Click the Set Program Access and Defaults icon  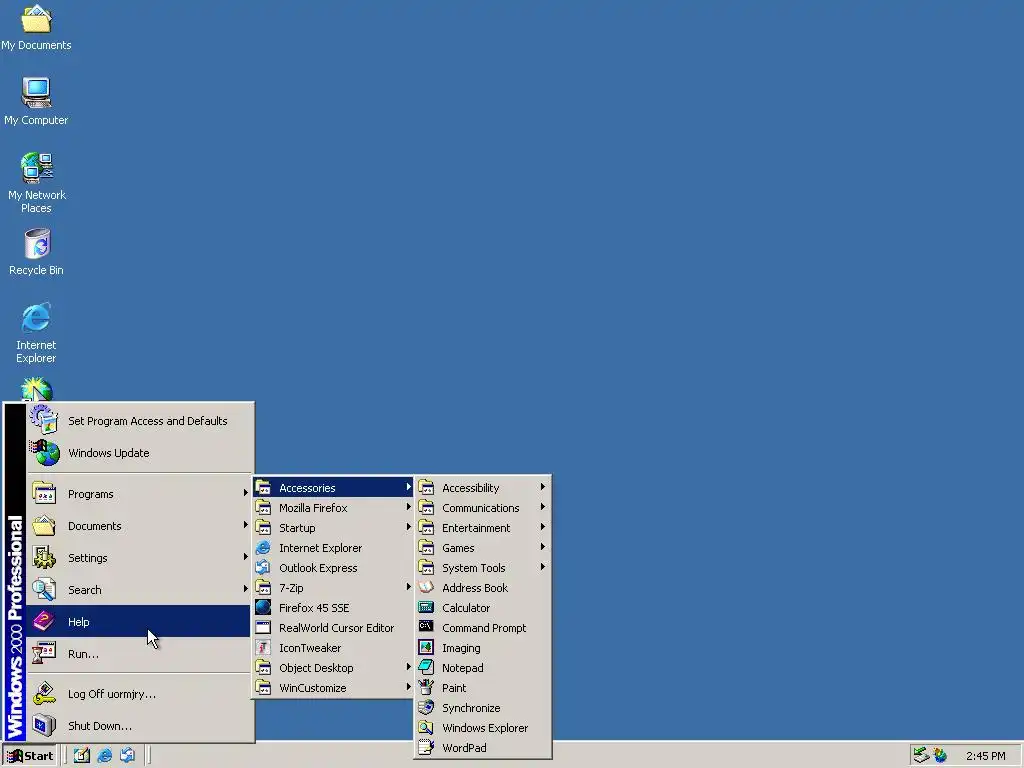[x=44, y=421]
